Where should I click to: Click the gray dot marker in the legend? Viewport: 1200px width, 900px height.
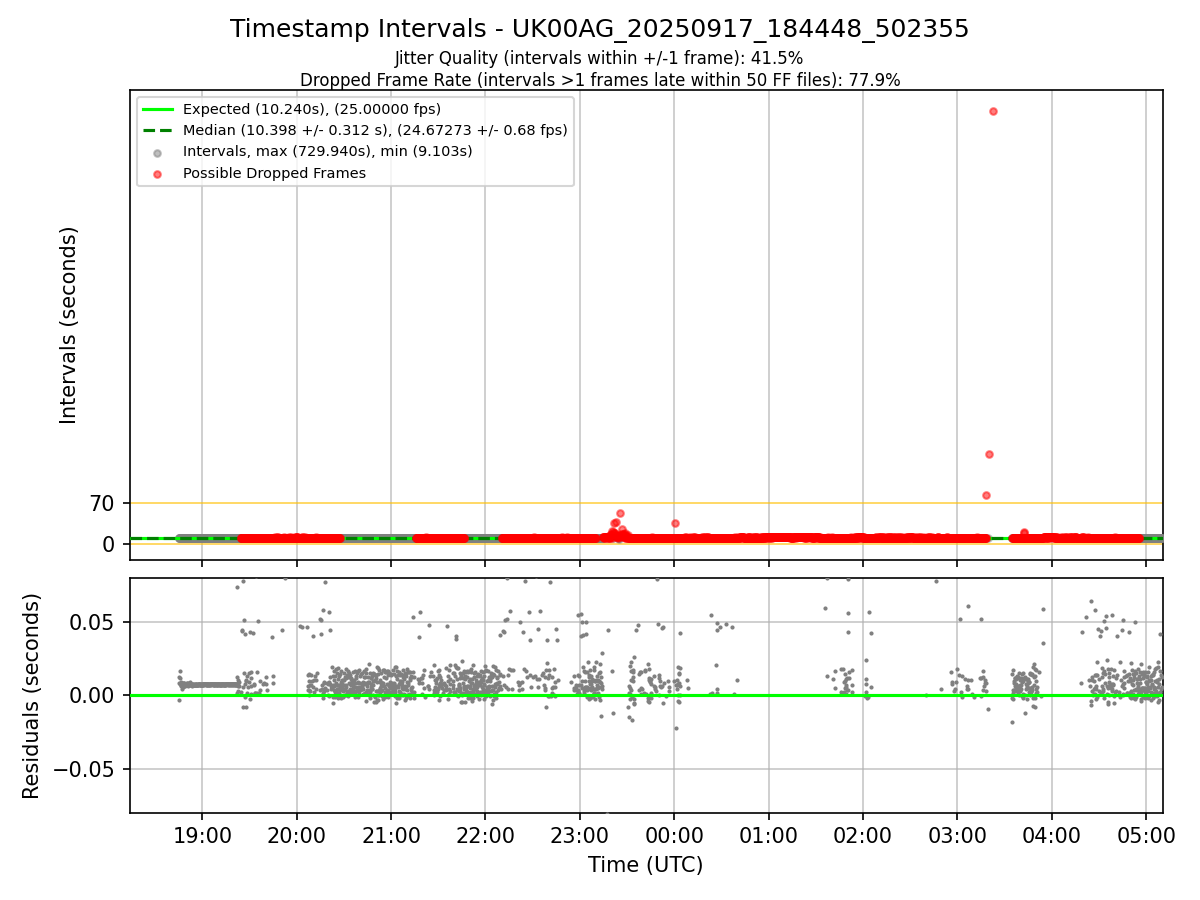tap(158, 152)
